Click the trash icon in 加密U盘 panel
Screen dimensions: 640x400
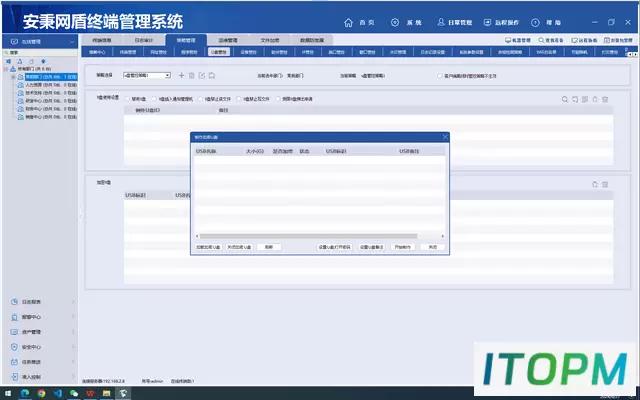point(605,184)
